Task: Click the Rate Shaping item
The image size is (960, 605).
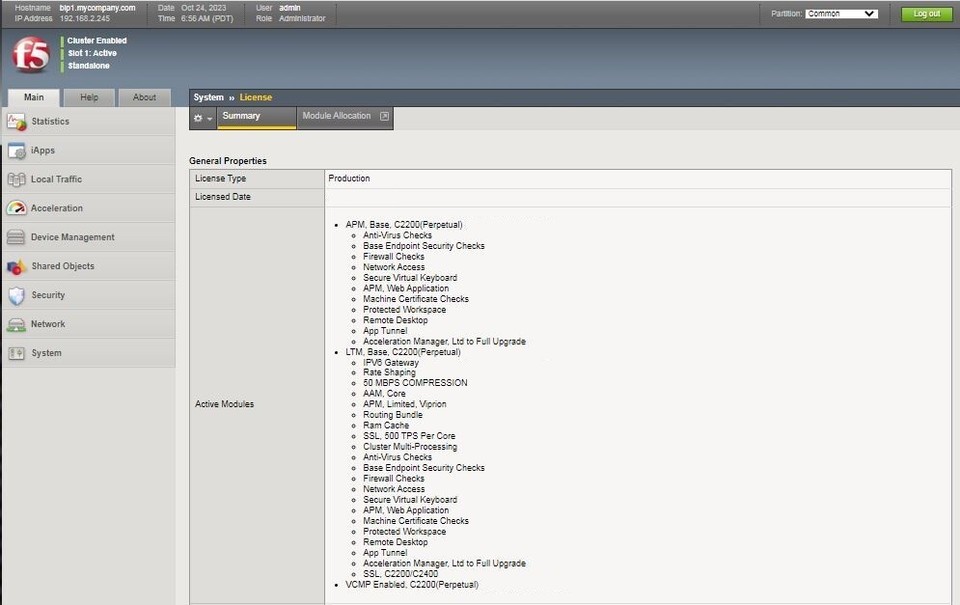Action: (389, 372)
